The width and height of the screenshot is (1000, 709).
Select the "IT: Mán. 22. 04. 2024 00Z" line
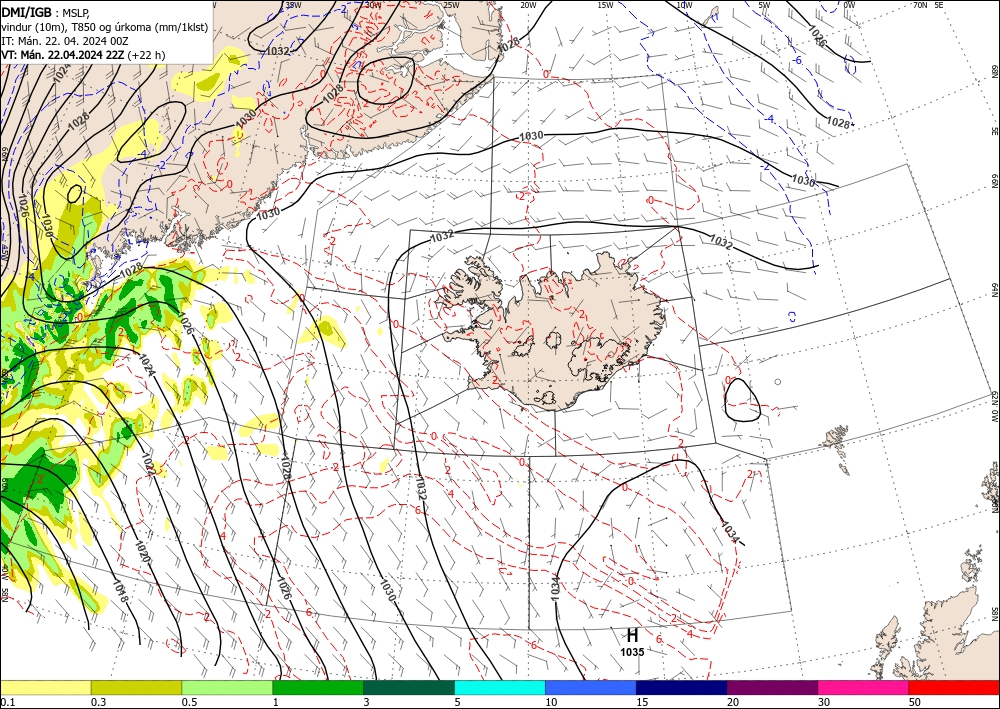coord(65,41)
